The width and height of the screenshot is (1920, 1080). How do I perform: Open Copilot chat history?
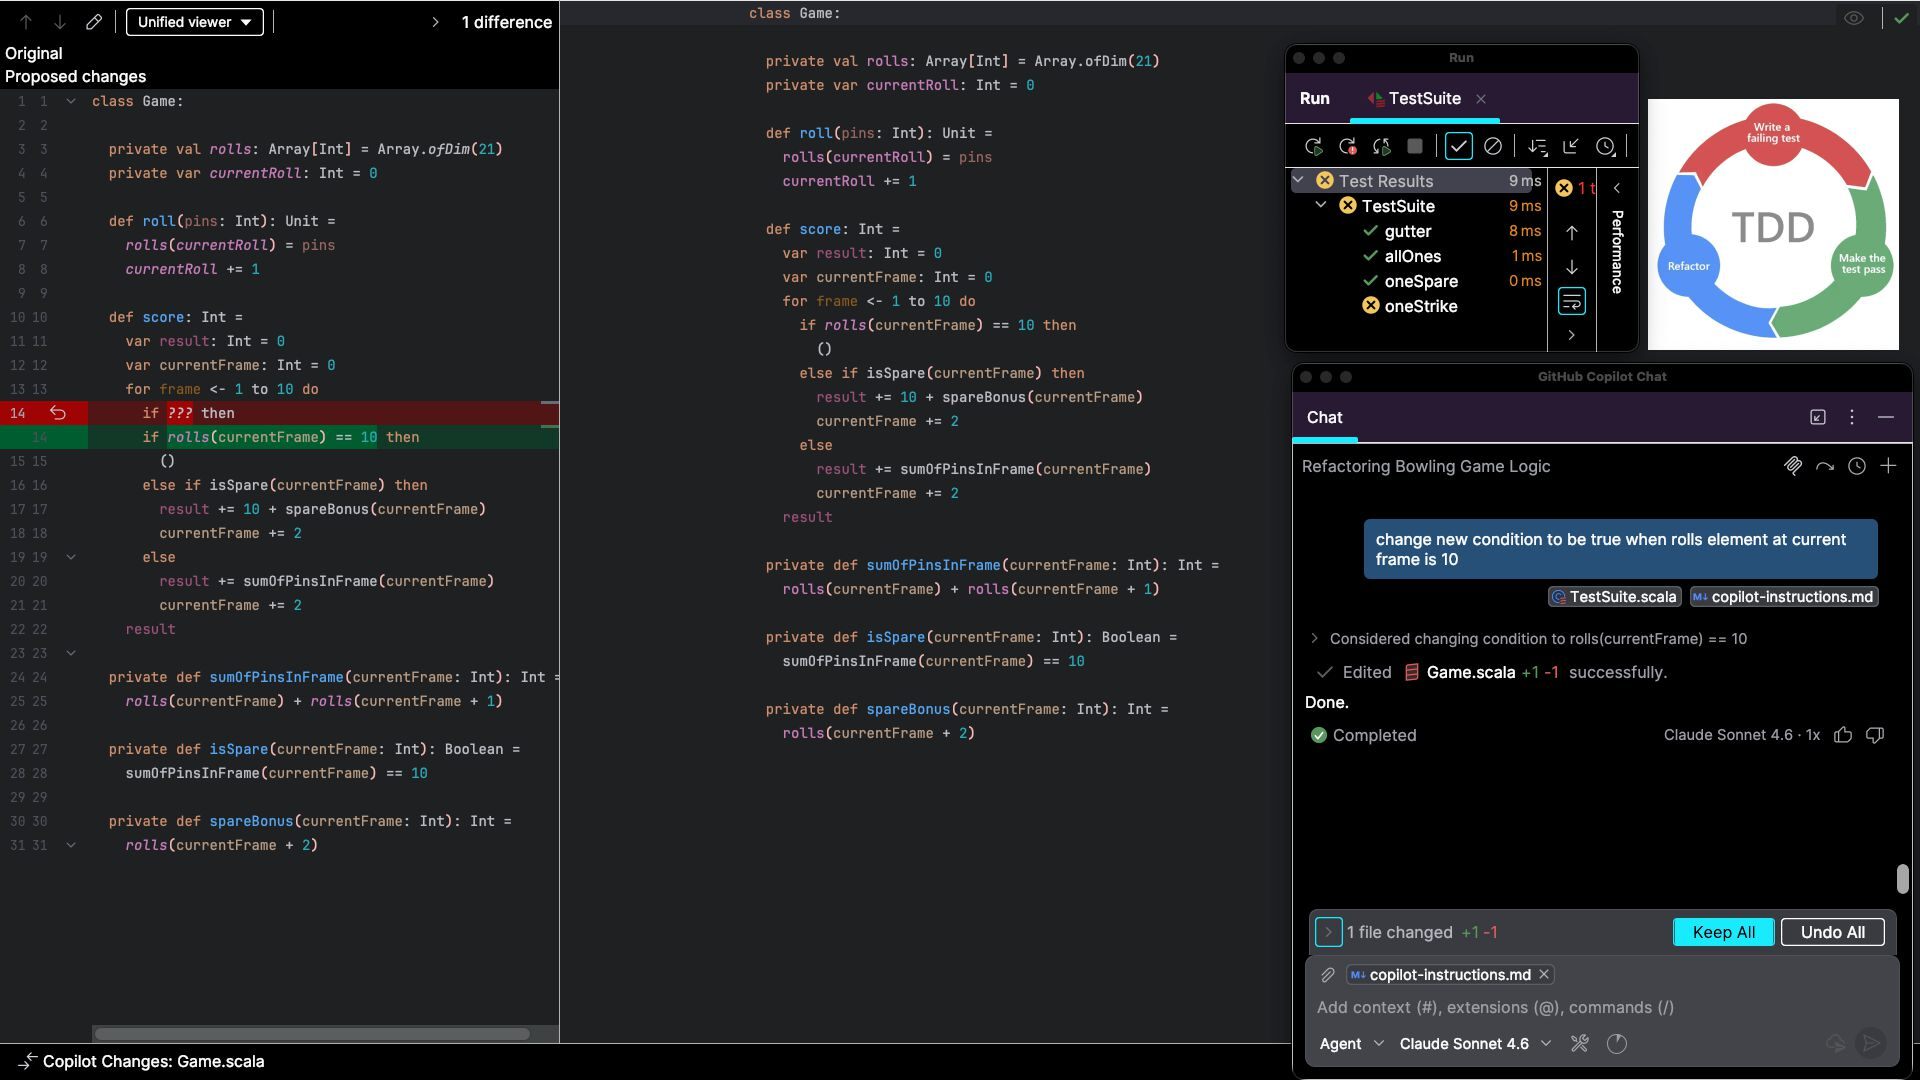[x=1857, y=466]
